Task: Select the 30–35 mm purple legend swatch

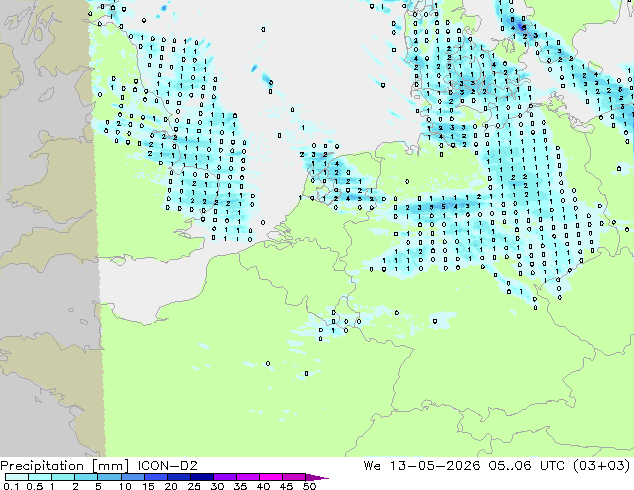Action: click(x=225, y=477)
